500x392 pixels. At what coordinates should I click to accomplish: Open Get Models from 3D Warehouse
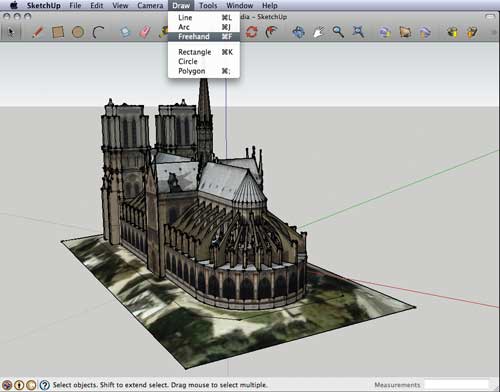point(452,32)
